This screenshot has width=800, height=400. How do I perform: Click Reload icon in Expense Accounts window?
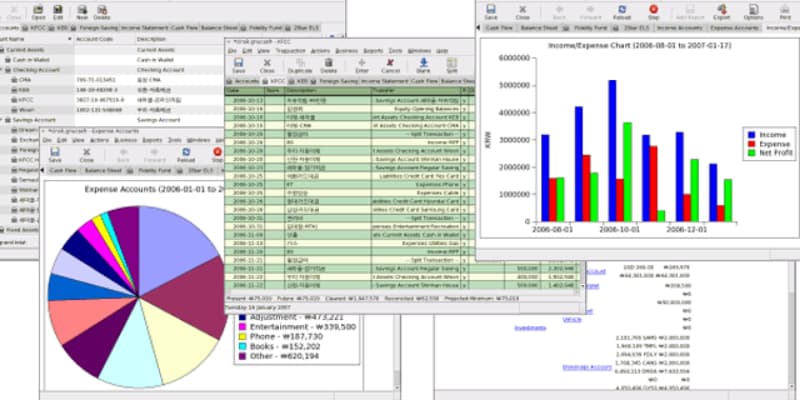pos(186,154)
